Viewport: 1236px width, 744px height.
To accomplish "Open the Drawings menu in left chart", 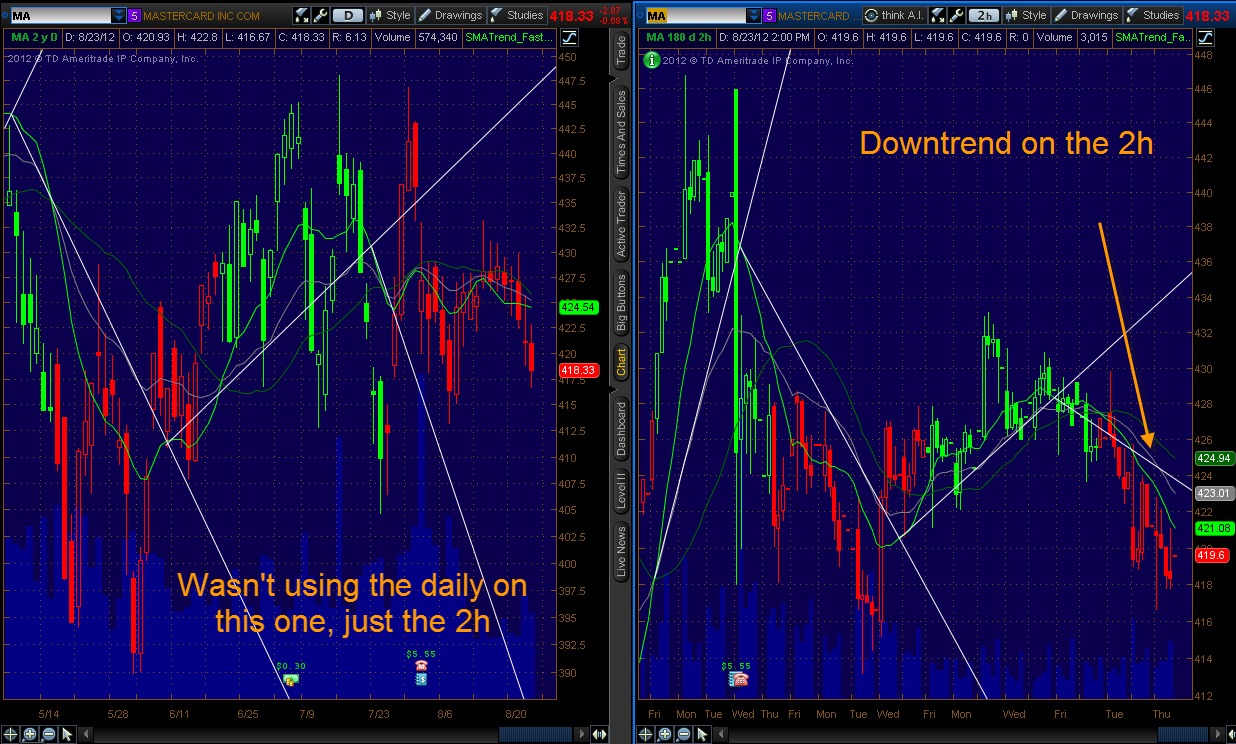I will (450, 16).
